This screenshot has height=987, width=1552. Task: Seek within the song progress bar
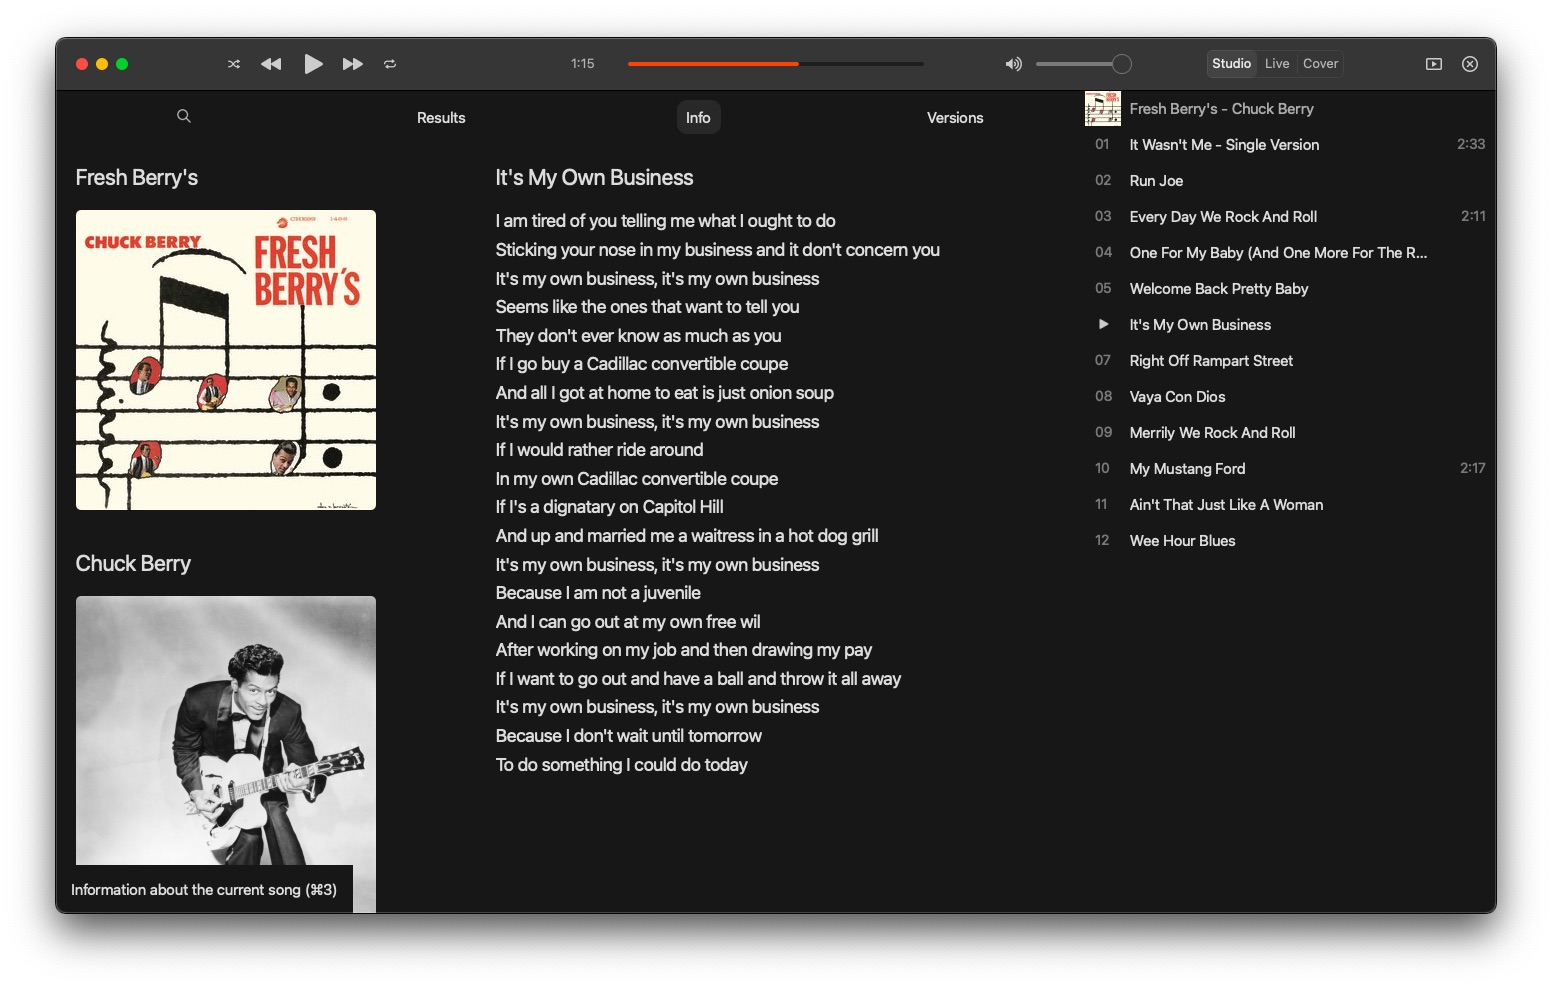pos(776,64)
